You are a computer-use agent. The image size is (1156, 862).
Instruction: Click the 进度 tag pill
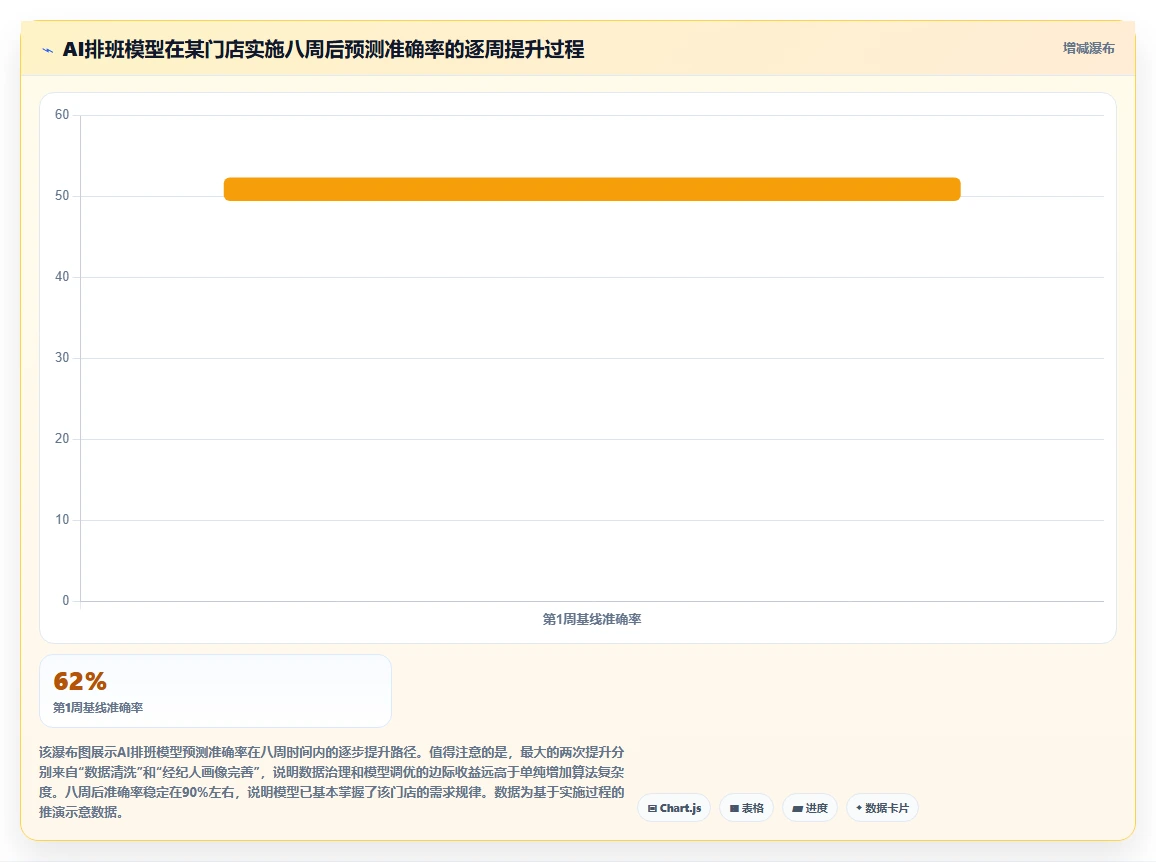pyautogui.click(x=809, y=808)
